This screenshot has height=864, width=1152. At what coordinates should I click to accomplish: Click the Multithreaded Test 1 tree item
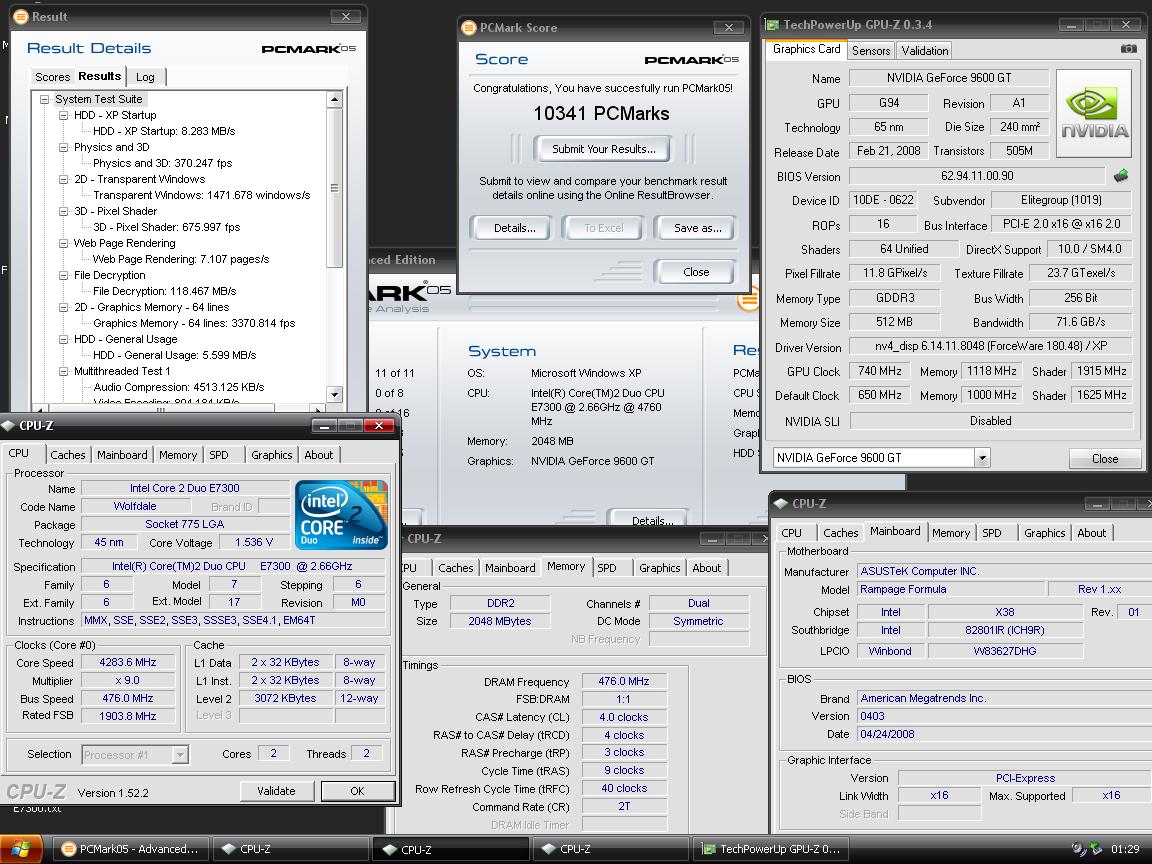point(122,371)
